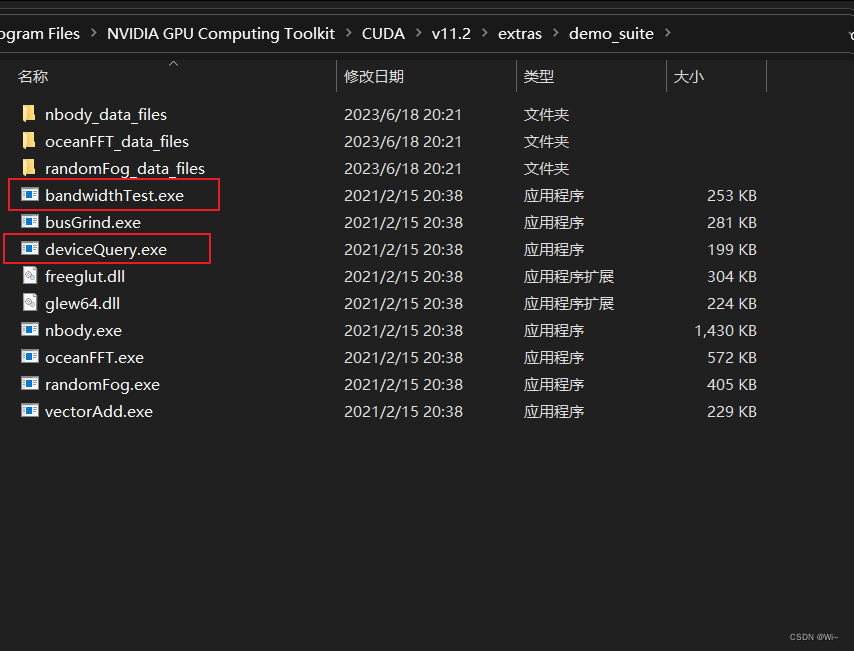
Task: Click the nbody.exe application icon
Action: [30, 330]
